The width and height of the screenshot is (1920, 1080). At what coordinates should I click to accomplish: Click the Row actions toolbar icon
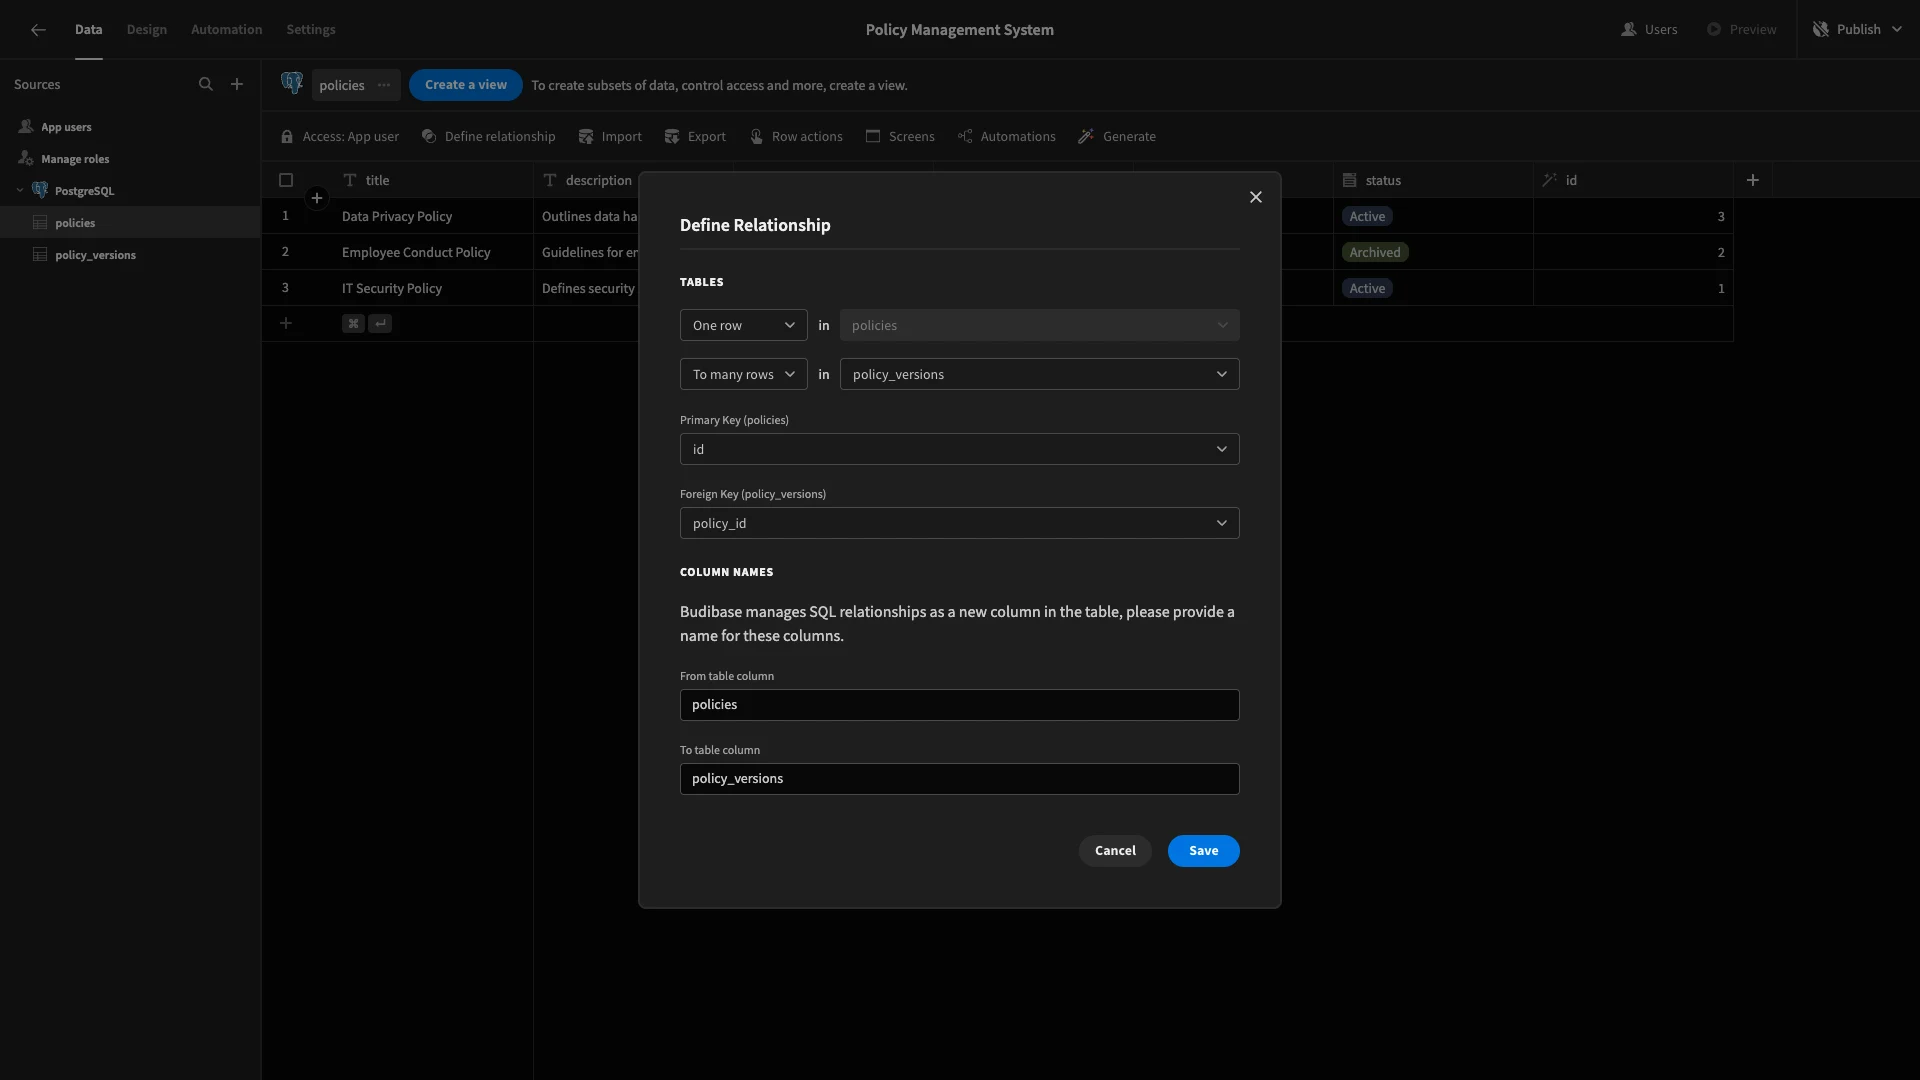[756, 137]
